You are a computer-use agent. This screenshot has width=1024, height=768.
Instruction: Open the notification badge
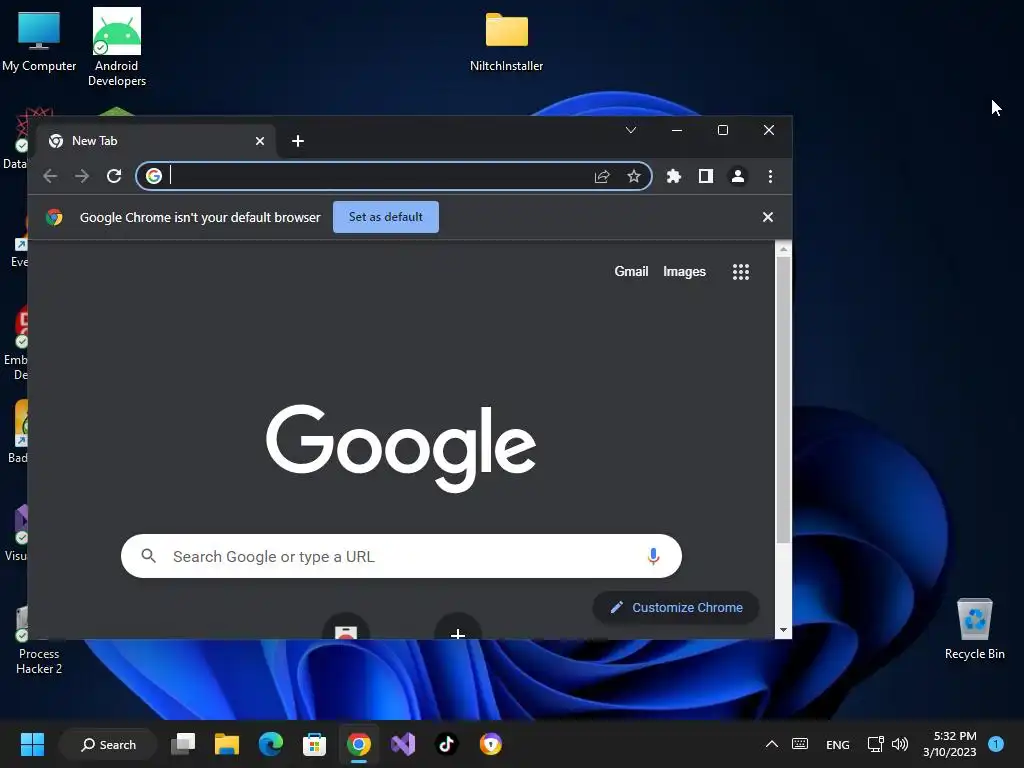click(x=996, y=744)
